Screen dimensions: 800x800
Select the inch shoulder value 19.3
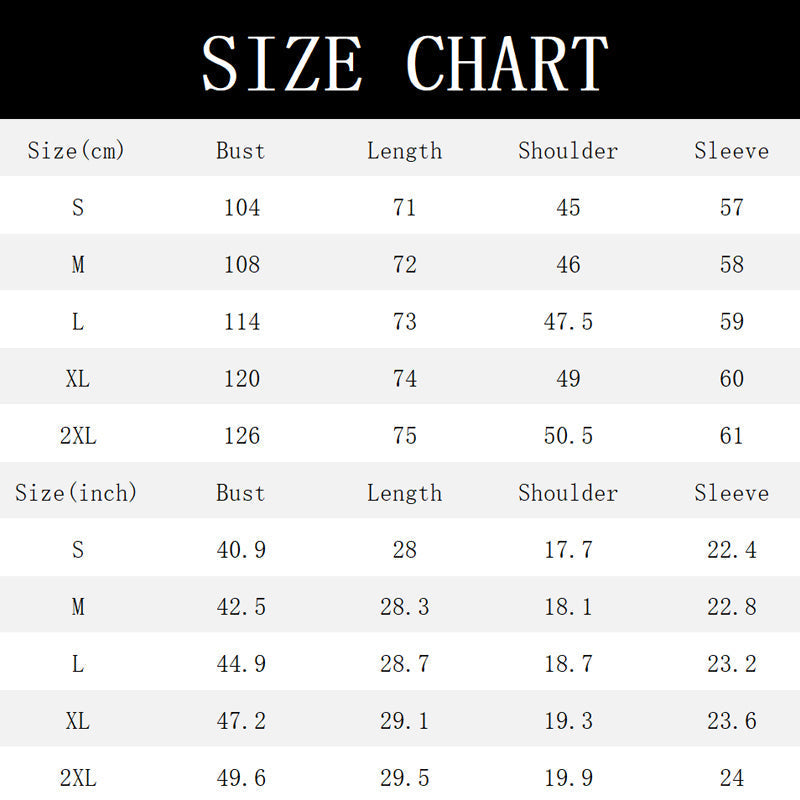pyautogui.click(x=568, y=721)
